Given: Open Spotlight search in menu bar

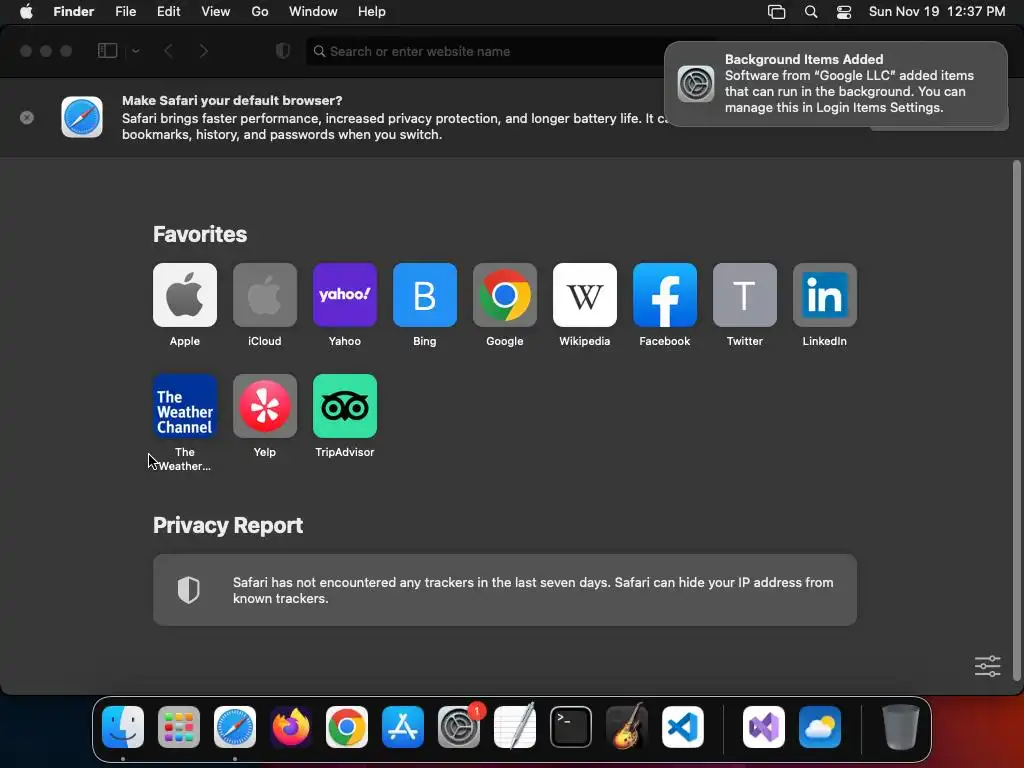Looking at the screenshot, I should (810, 12).
